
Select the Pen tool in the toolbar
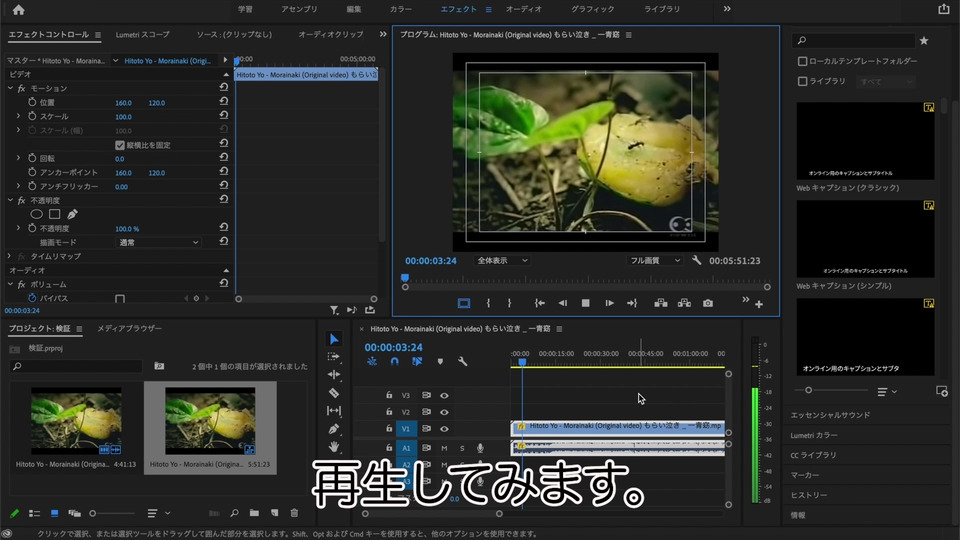coord(334,429)
